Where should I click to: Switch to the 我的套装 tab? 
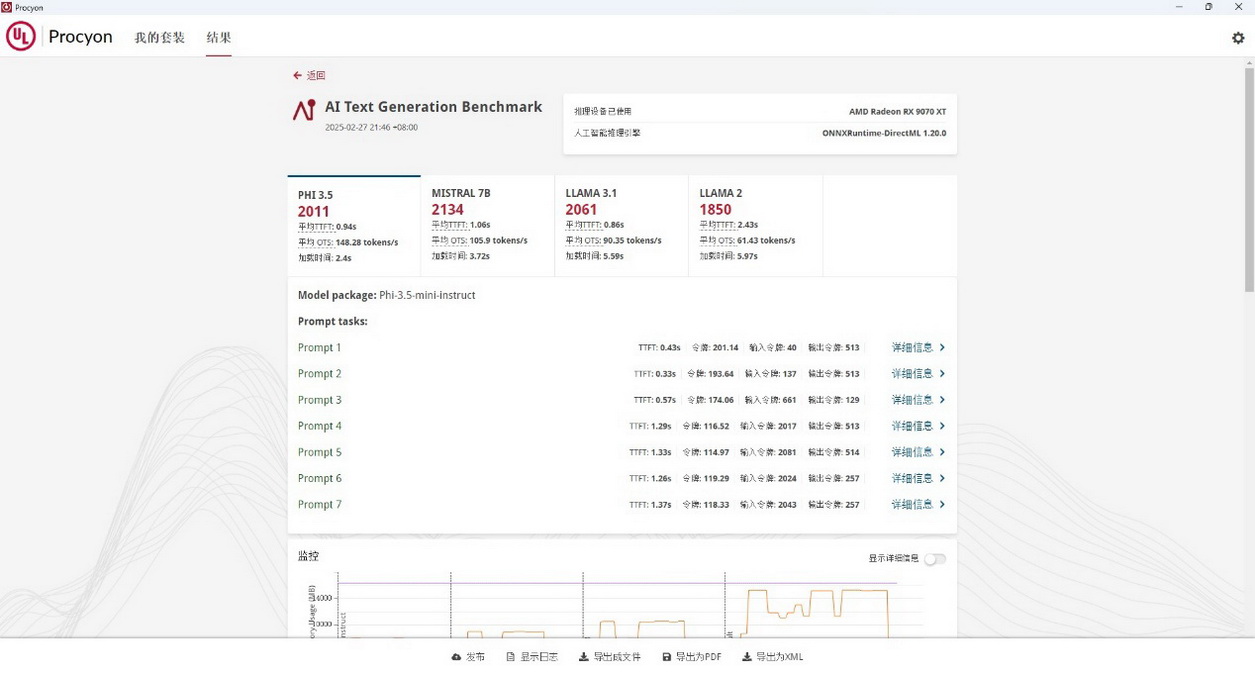160,38
